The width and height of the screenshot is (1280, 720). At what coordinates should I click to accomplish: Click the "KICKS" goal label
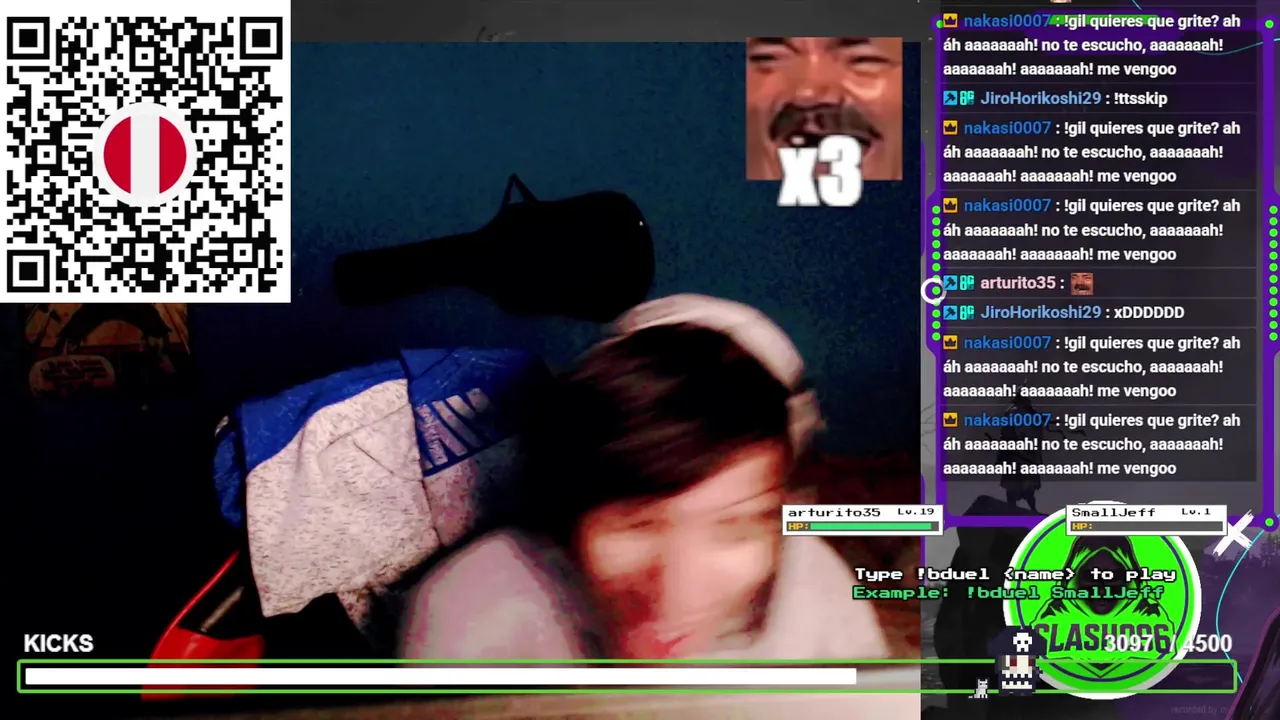pos(58,643)
